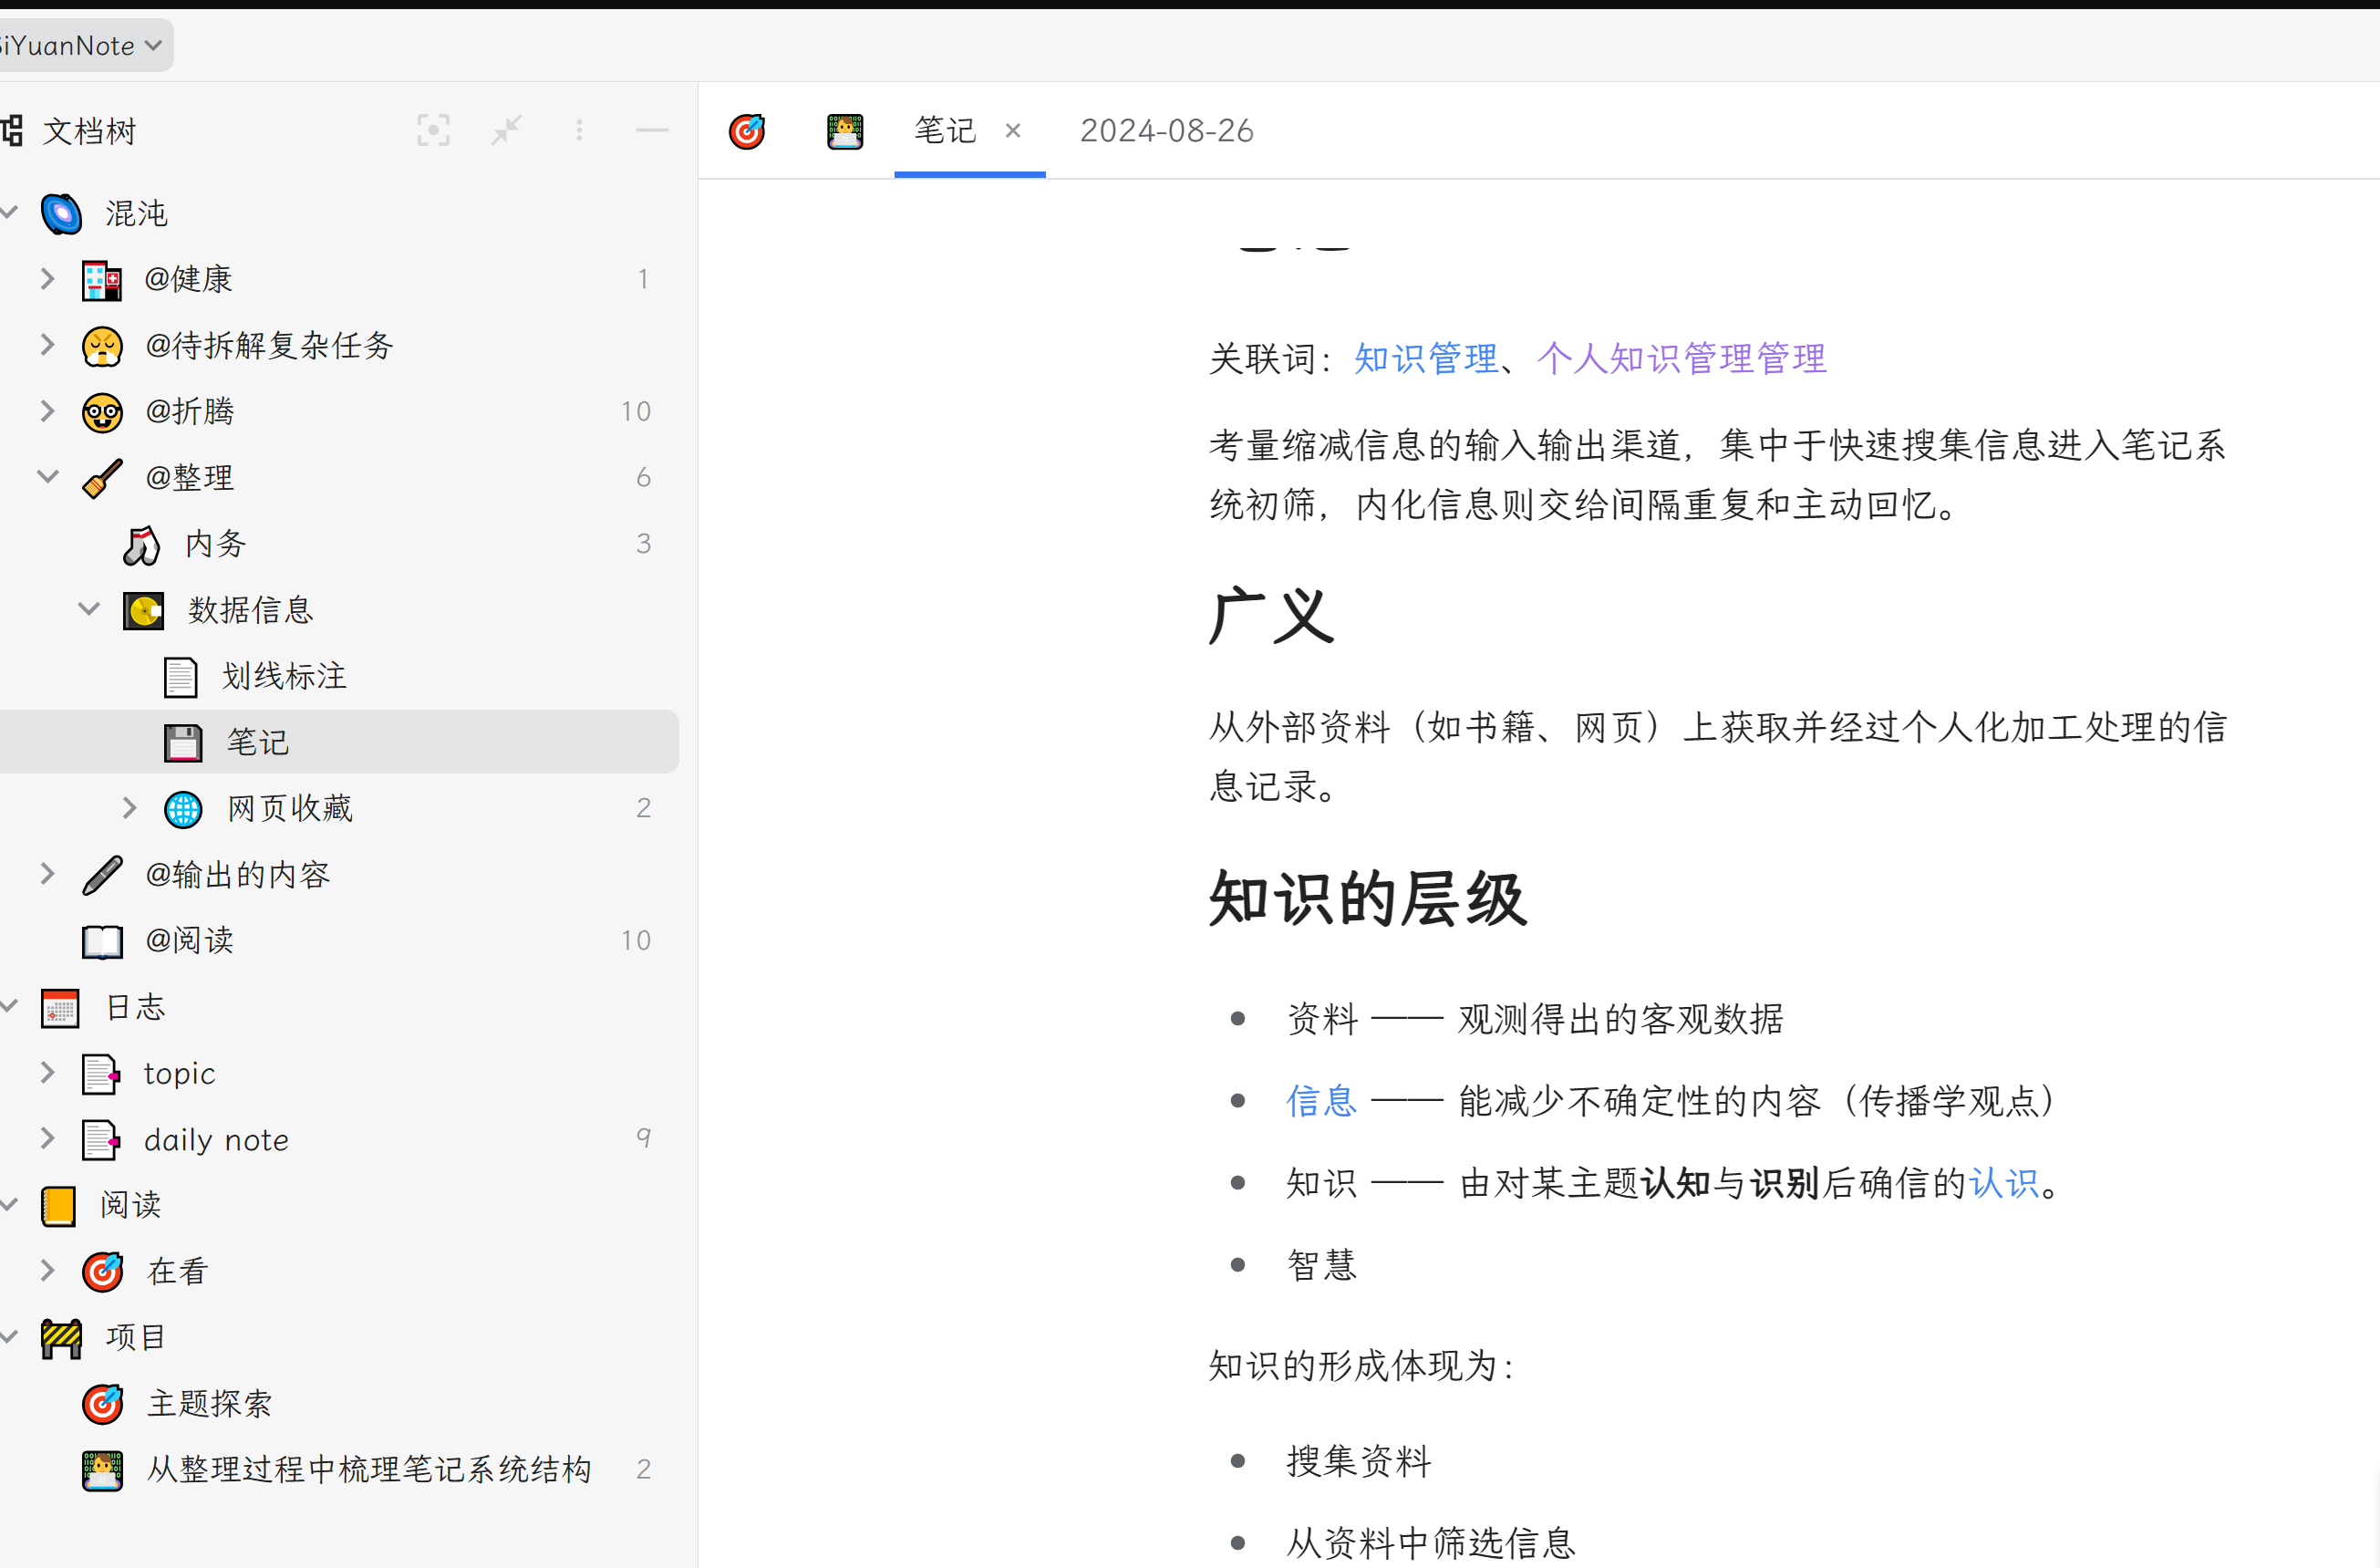Click the technologist emoji icon on the 笔记 tab
The image size is (2380, 1568).
point(845,130)
